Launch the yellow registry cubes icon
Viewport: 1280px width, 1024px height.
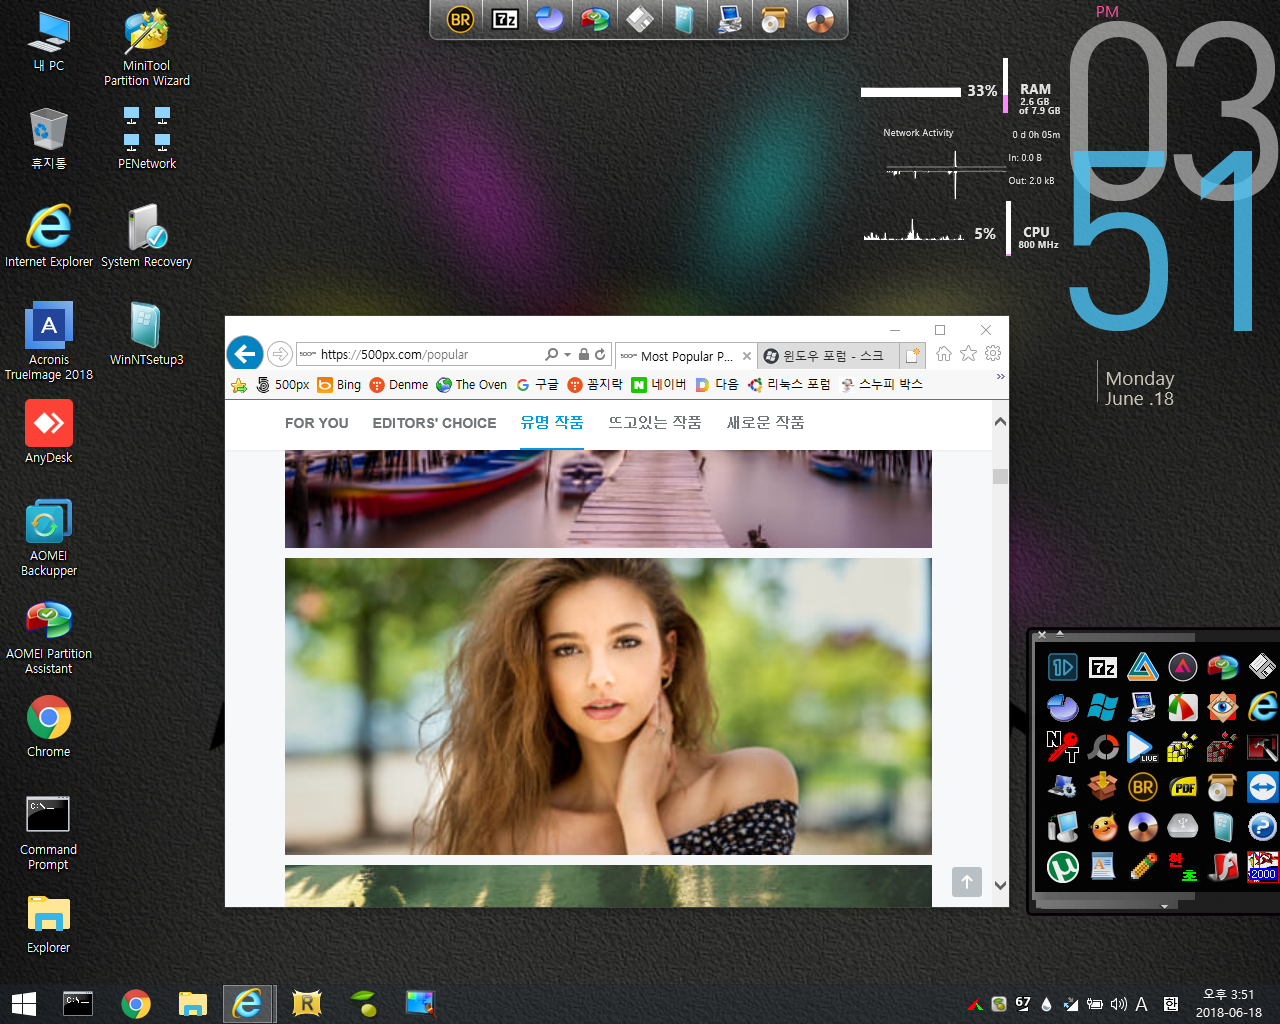[x=1182, y=747]
